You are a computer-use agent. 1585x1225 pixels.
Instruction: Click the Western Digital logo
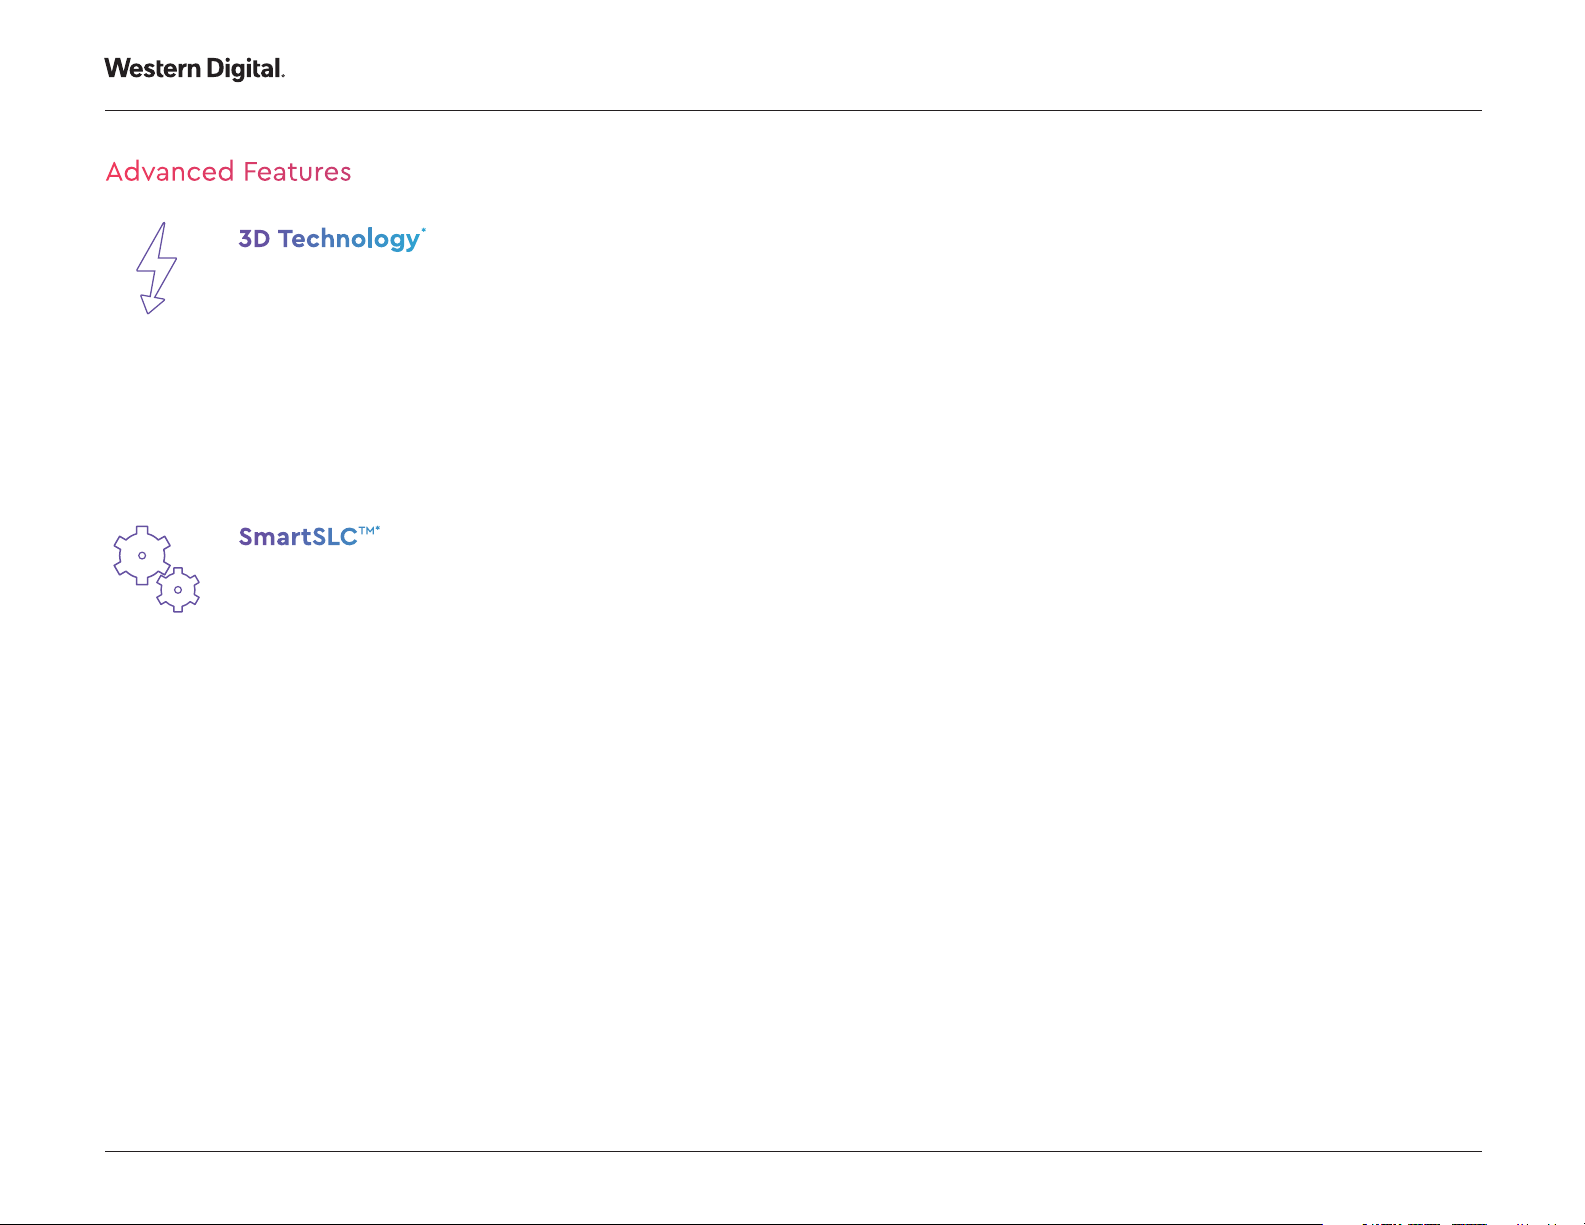click(195, 69)
